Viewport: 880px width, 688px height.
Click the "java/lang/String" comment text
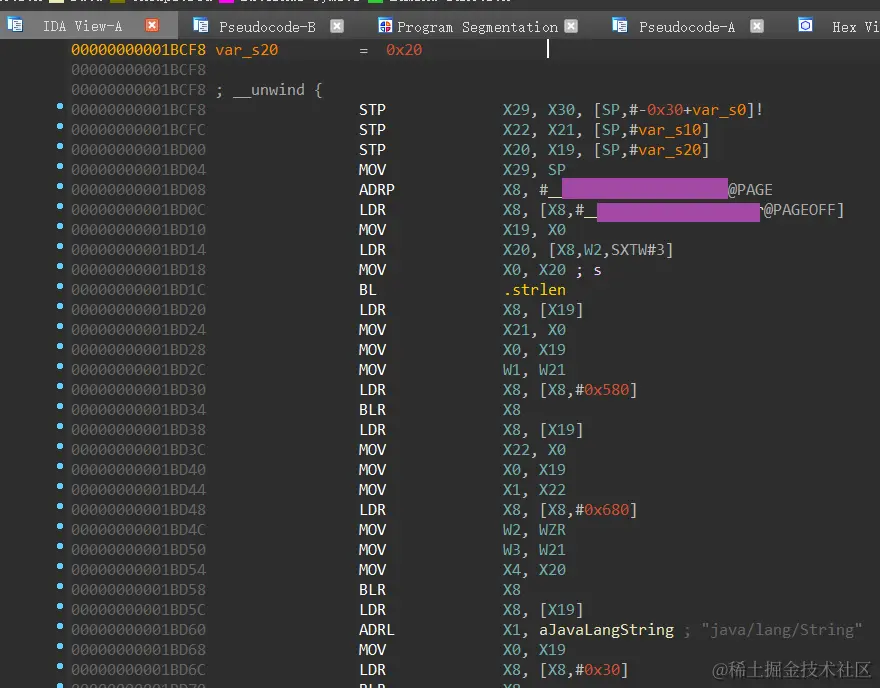[781, 630]
